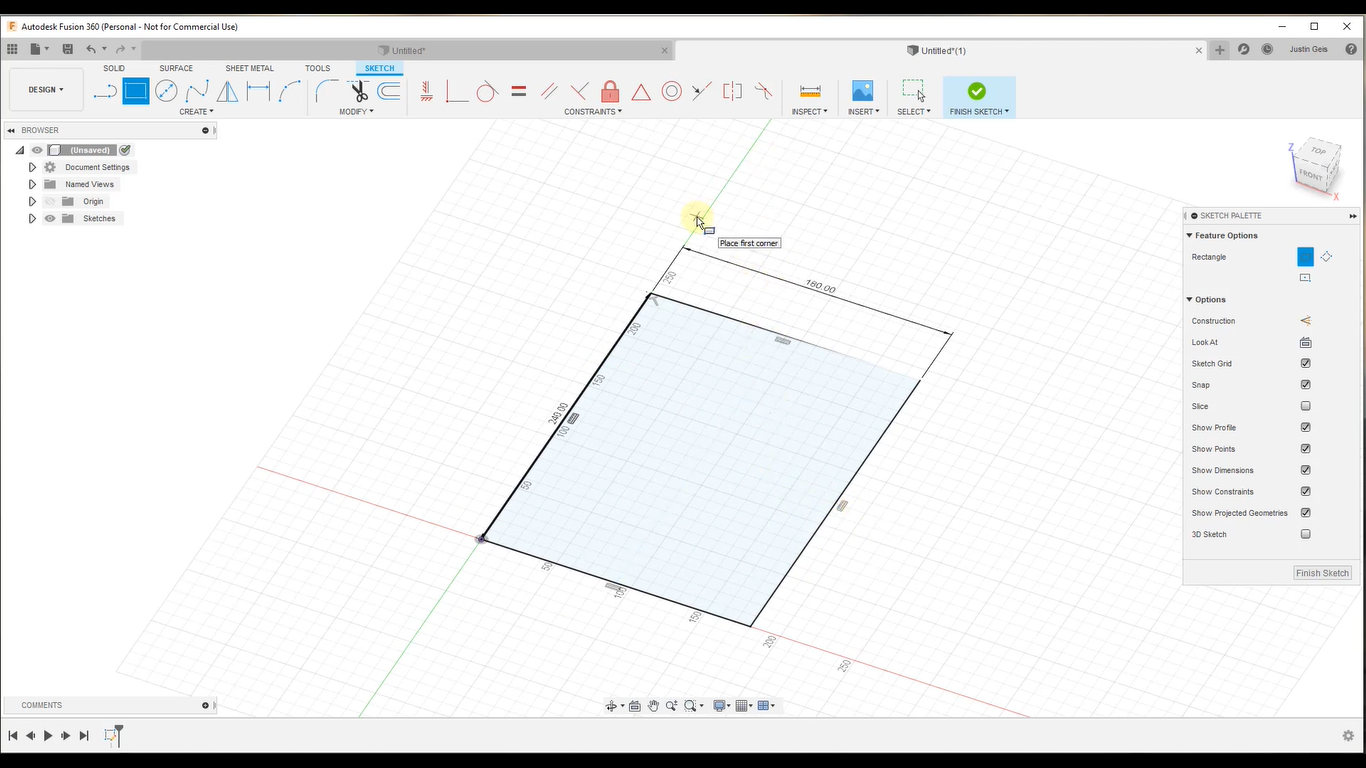The height and width of the screenshot is (768, 1366).
Task: Apply the Horizontal/Vertical constraint
Action: click(x=427, y=92)
